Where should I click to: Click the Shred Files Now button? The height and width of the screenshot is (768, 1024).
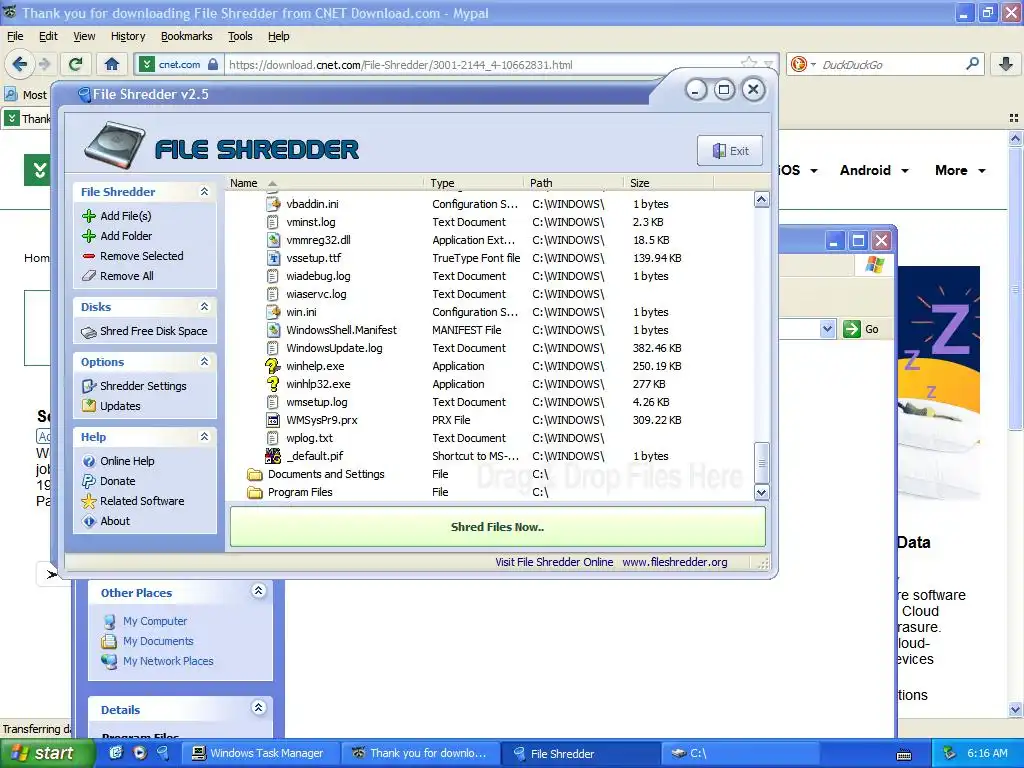(498, 527)
